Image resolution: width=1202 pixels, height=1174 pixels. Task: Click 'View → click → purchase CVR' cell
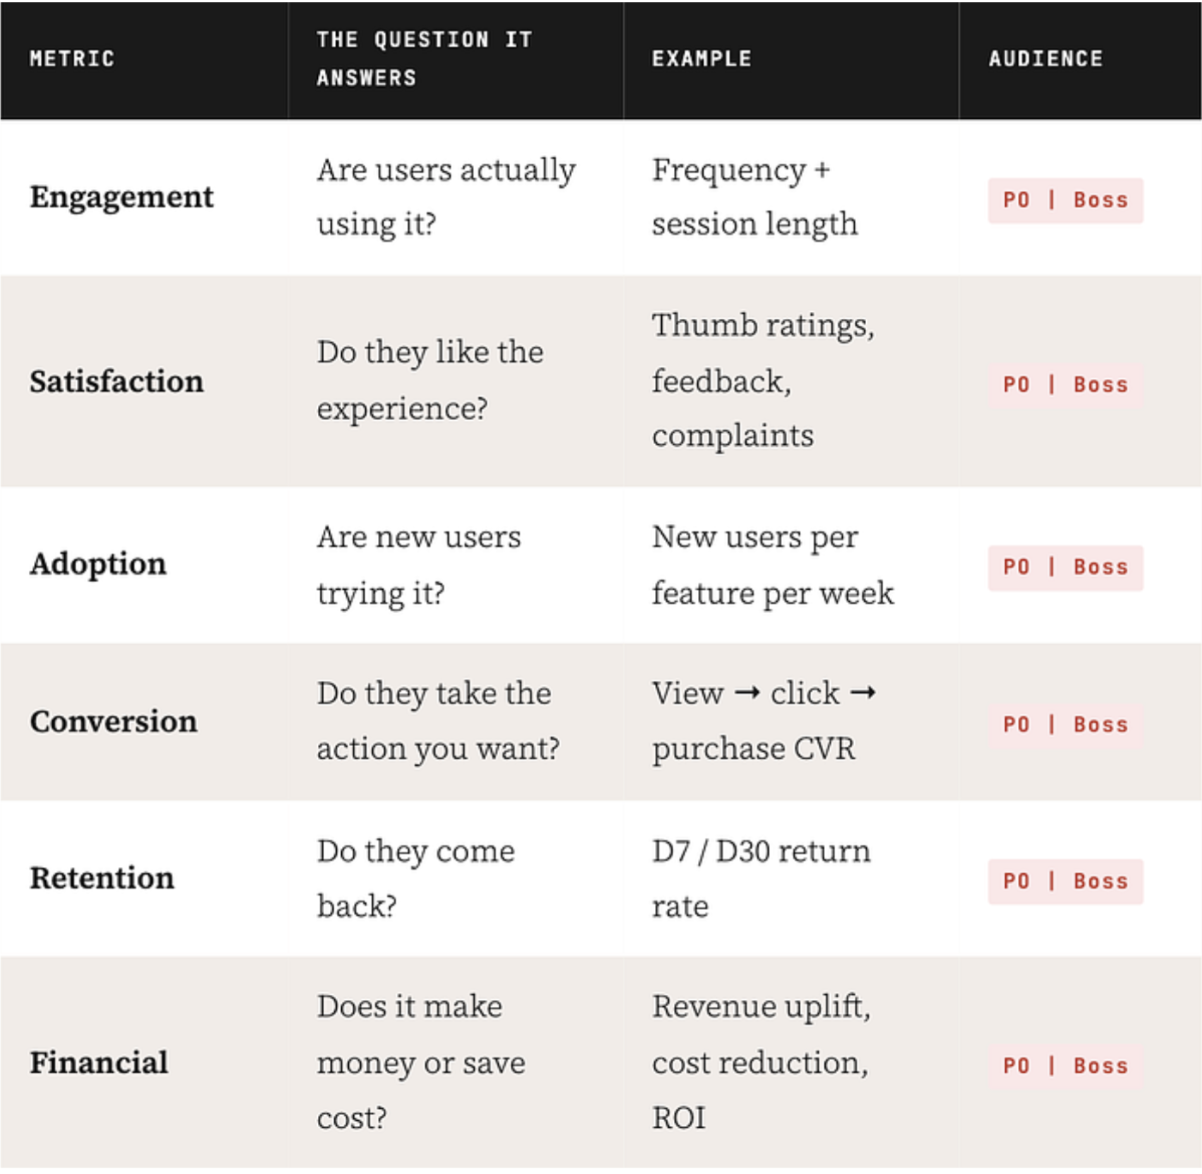[x=764, y=721]
